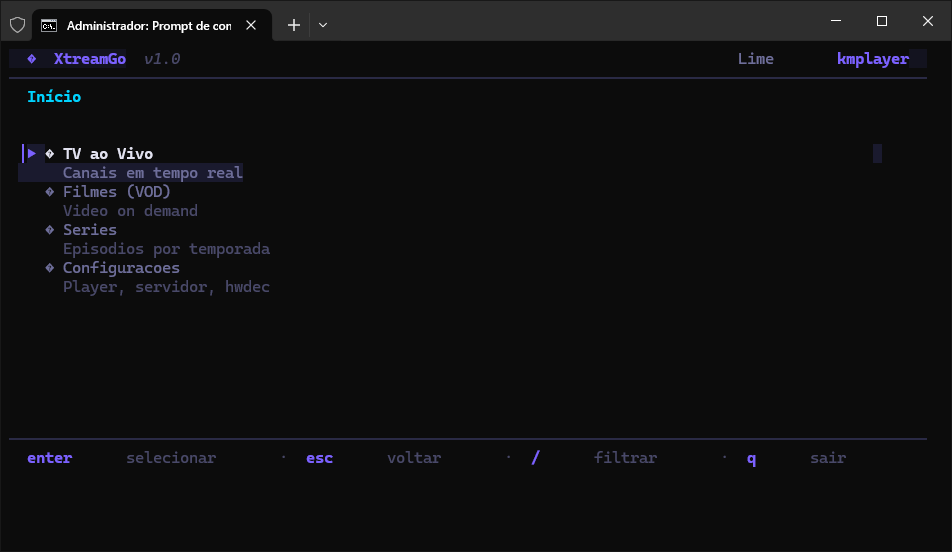Click the Episodios por temporada description
The height and width of the screenshot is (552, 952).
coord(166,249)
